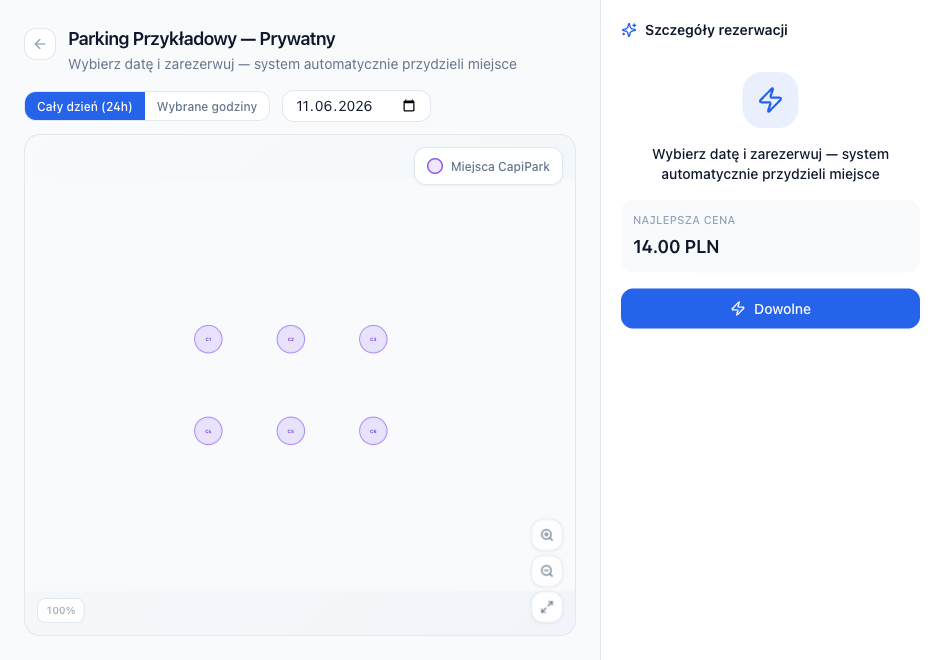Go back using the arrow button
This screenshot has height=660, width=940.
pyautogui.click(x=40, y=44)
